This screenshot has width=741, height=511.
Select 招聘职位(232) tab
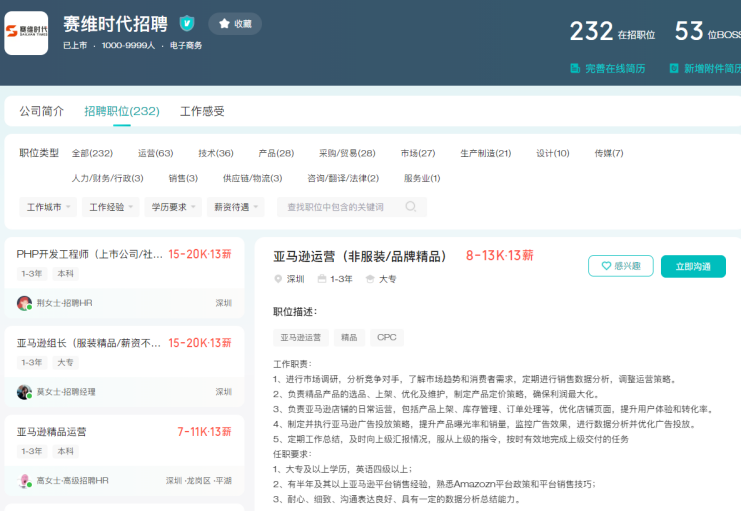(x=122, y=111)
